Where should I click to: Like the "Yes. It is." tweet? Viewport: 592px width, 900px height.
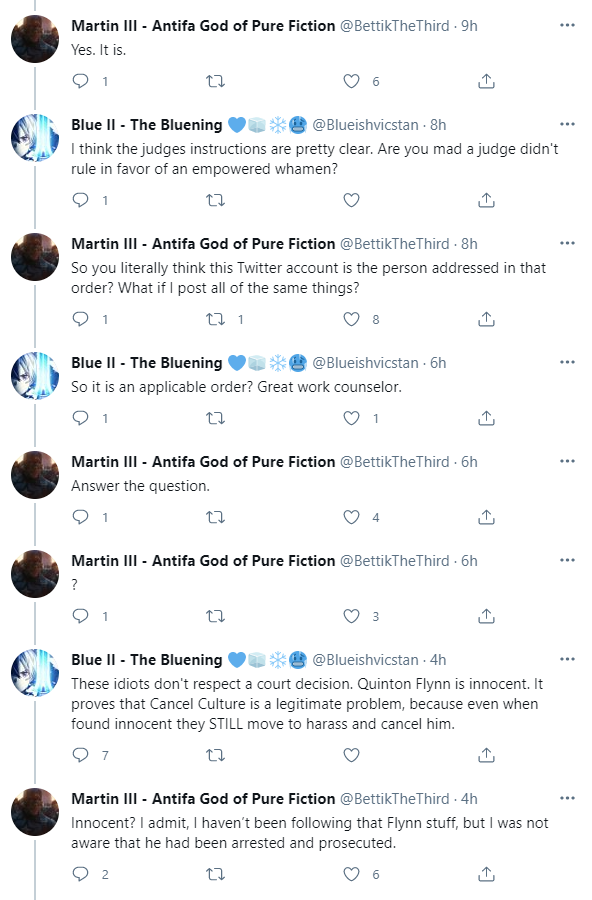(351, 81)
